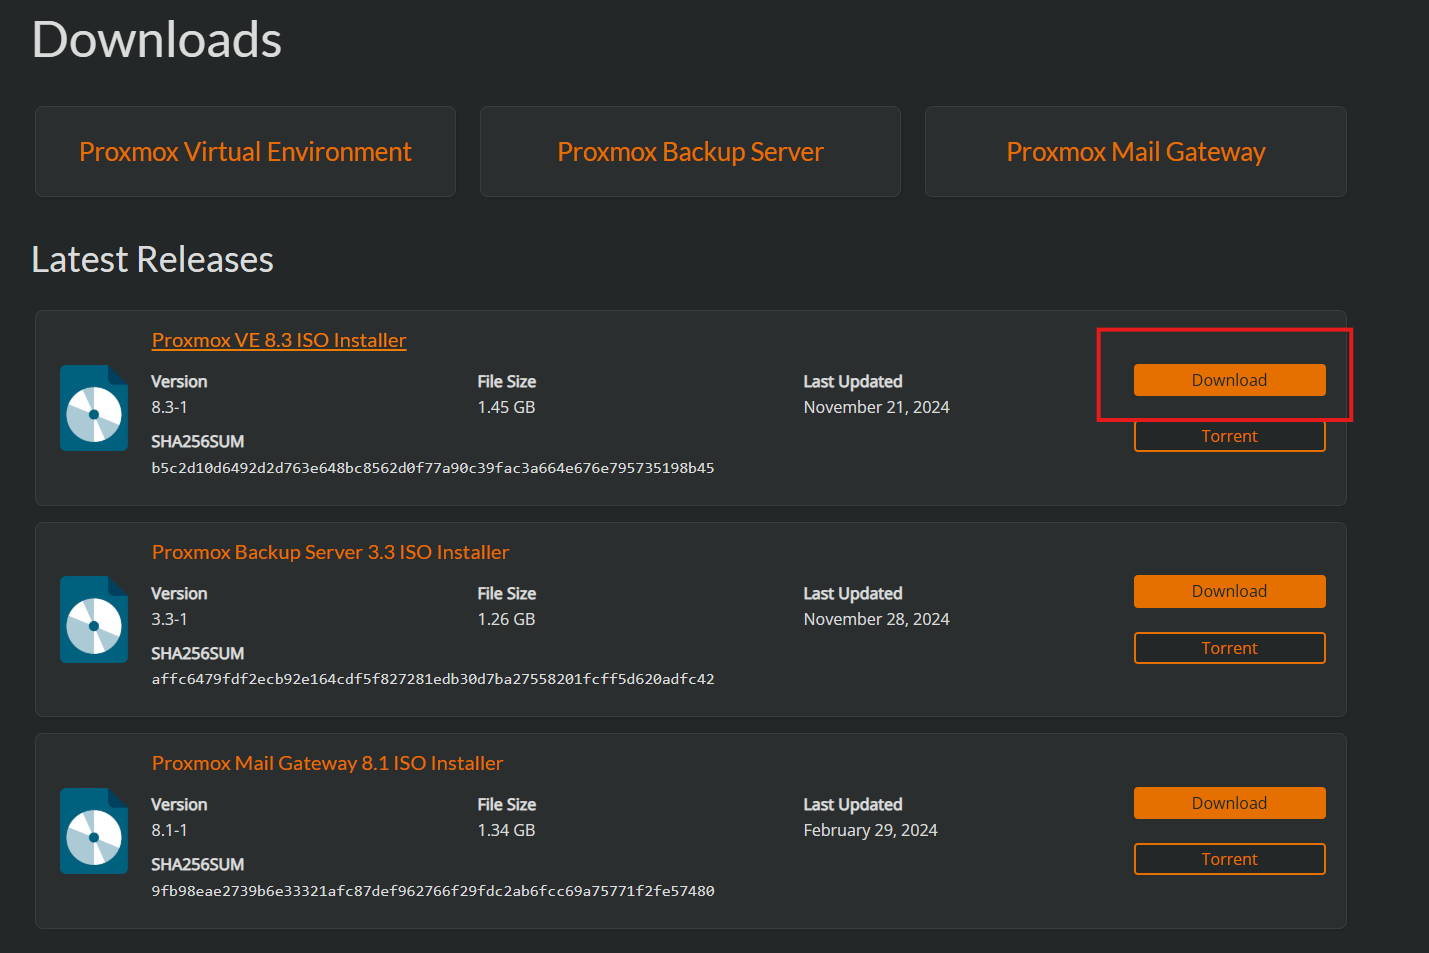
Task: Open the Proxmox Backup Server downloads card
Action: point(690,152)
